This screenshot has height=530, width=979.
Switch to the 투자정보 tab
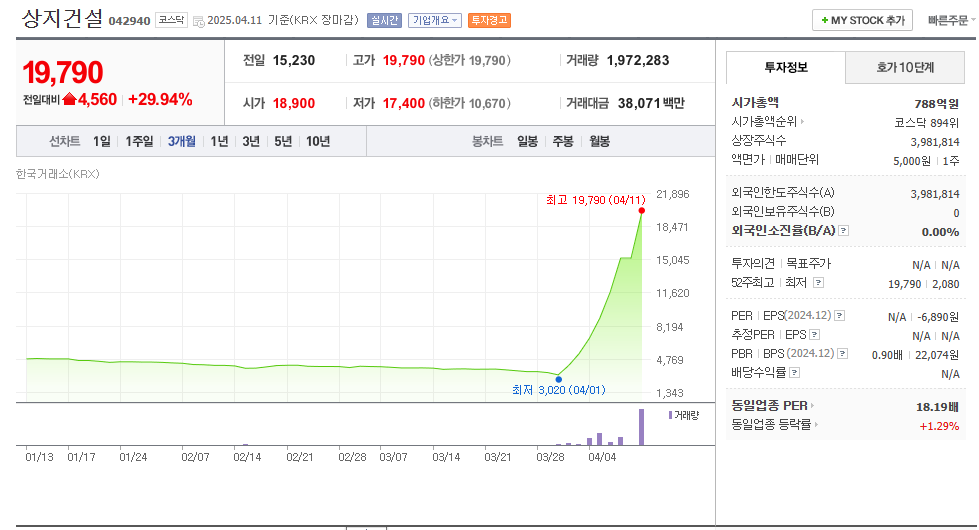(x=785, y=67)
